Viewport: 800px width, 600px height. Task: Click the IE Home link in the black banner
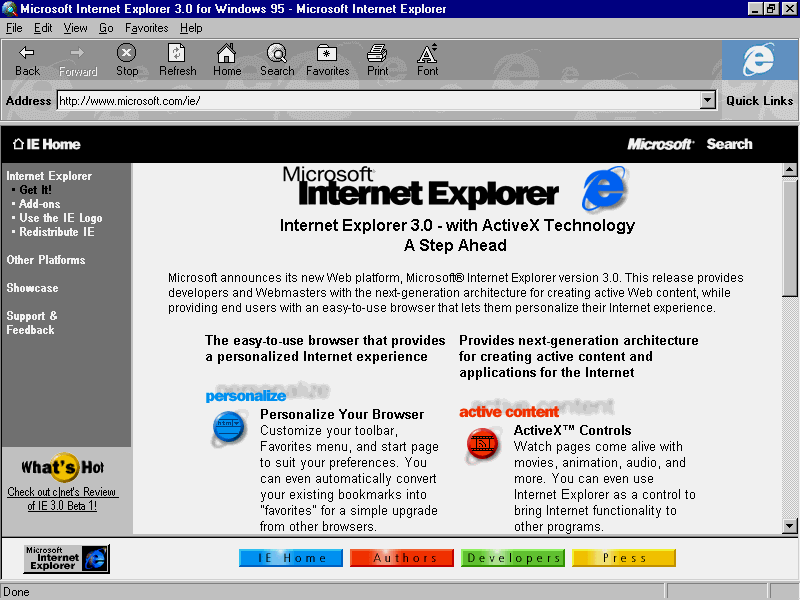pyautogui.click(x=46, y=144)
